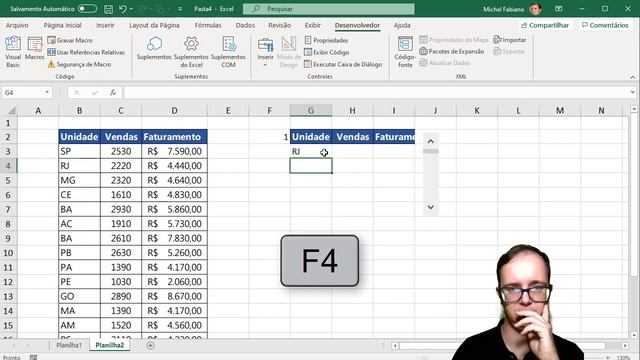This screenshot has height=360, width=640.
Task: Select the cell showing 2930
Action: (x=121, y=209)
